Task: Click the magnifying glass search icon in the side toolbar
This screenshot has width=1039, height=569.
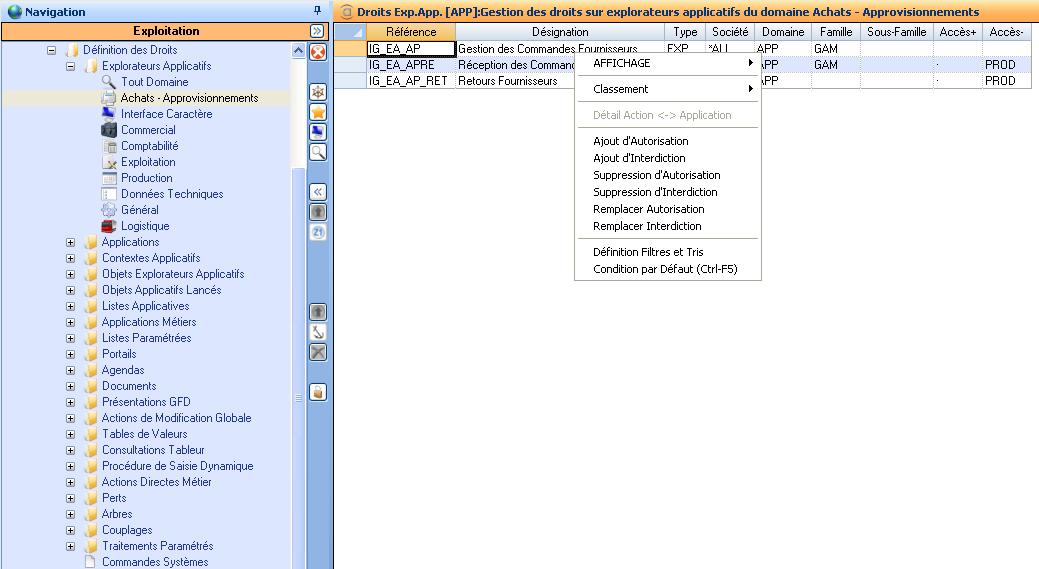Action: [317, 152]
